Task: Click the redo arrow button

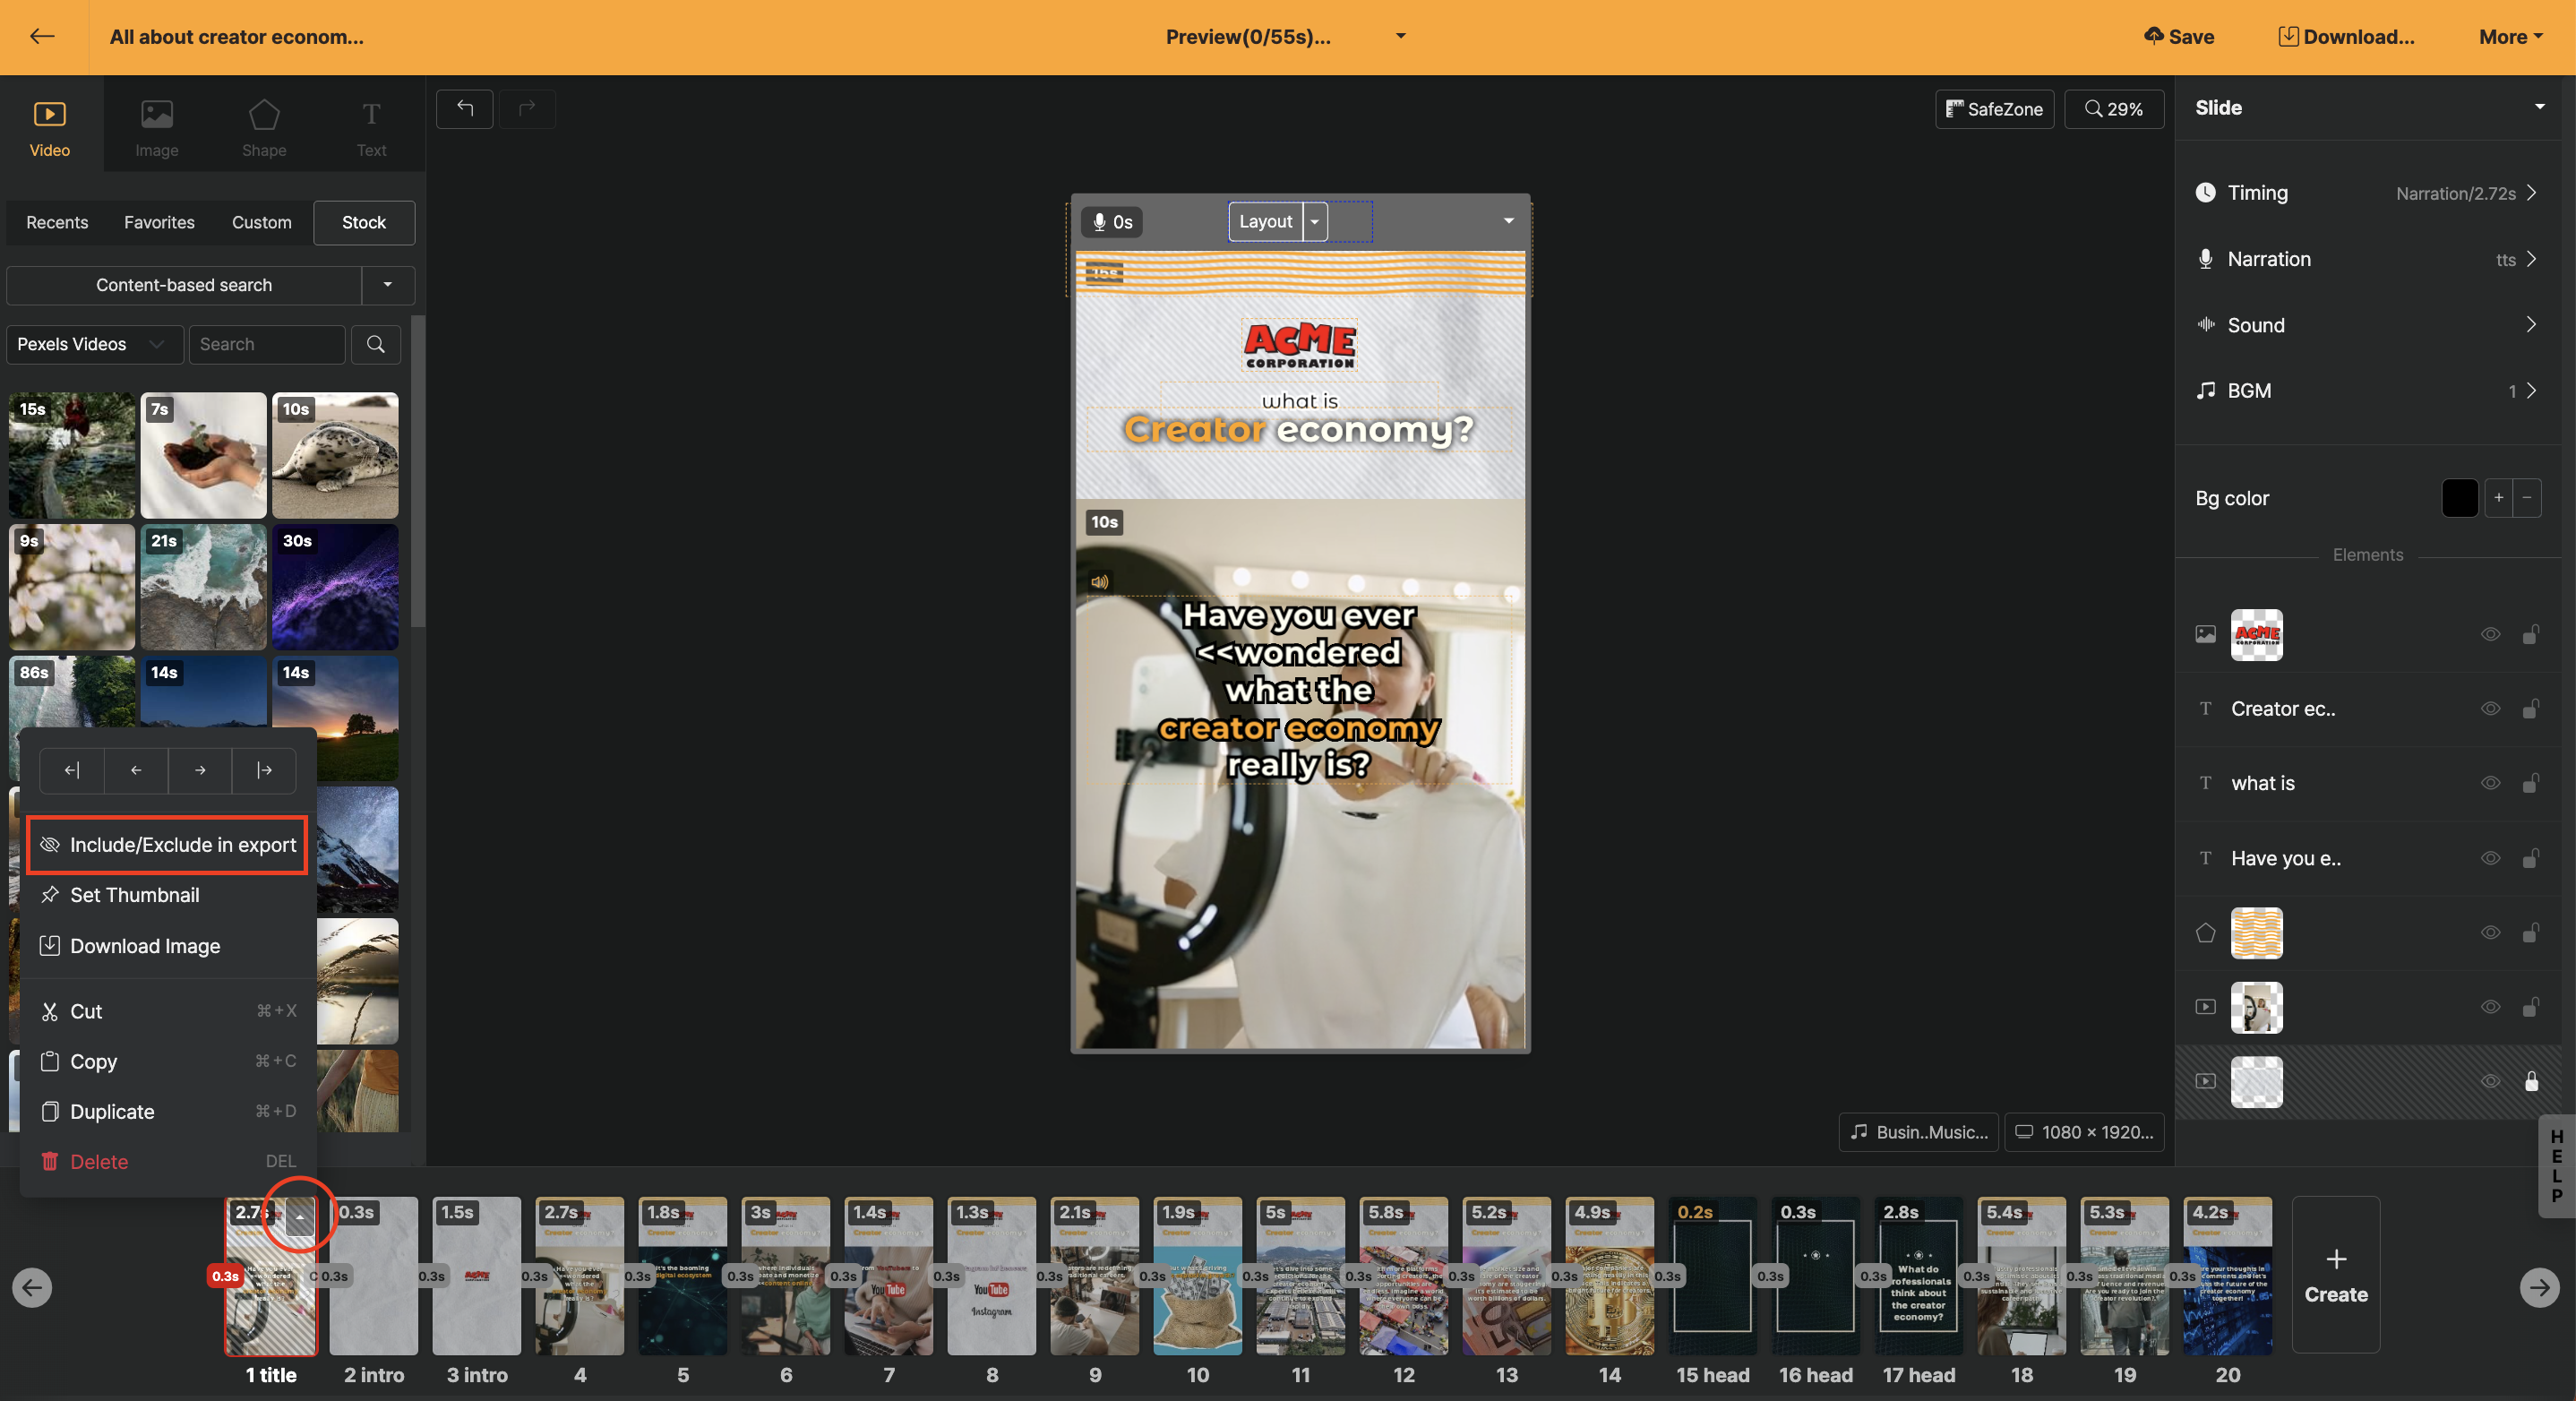Action: click(527, 108)
